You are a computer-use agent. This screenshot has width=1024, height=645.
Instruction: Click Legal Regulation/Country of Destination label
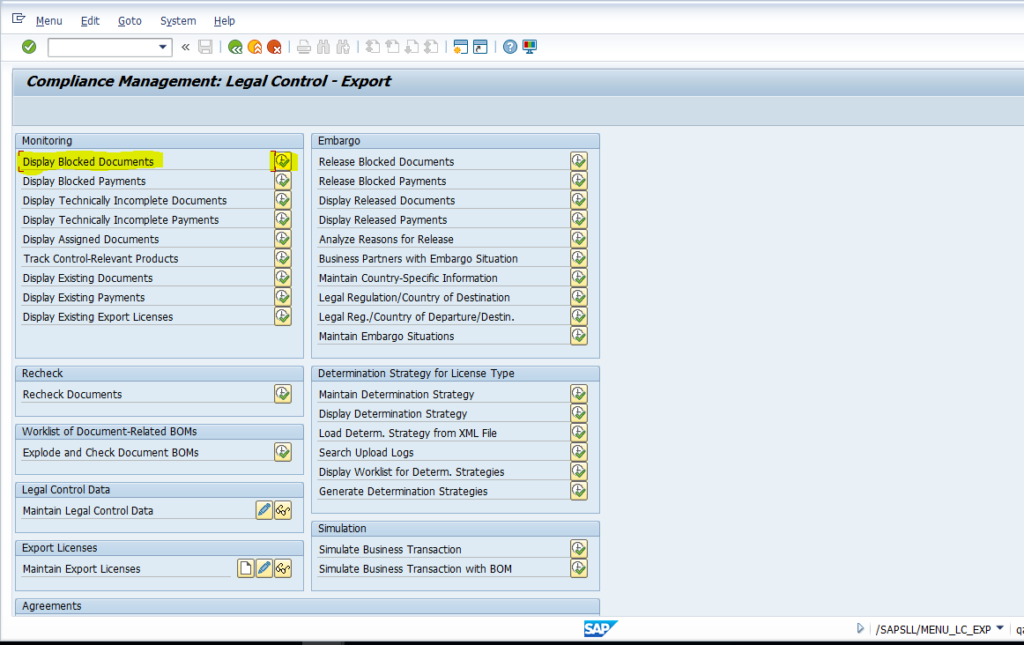point(414,298)
